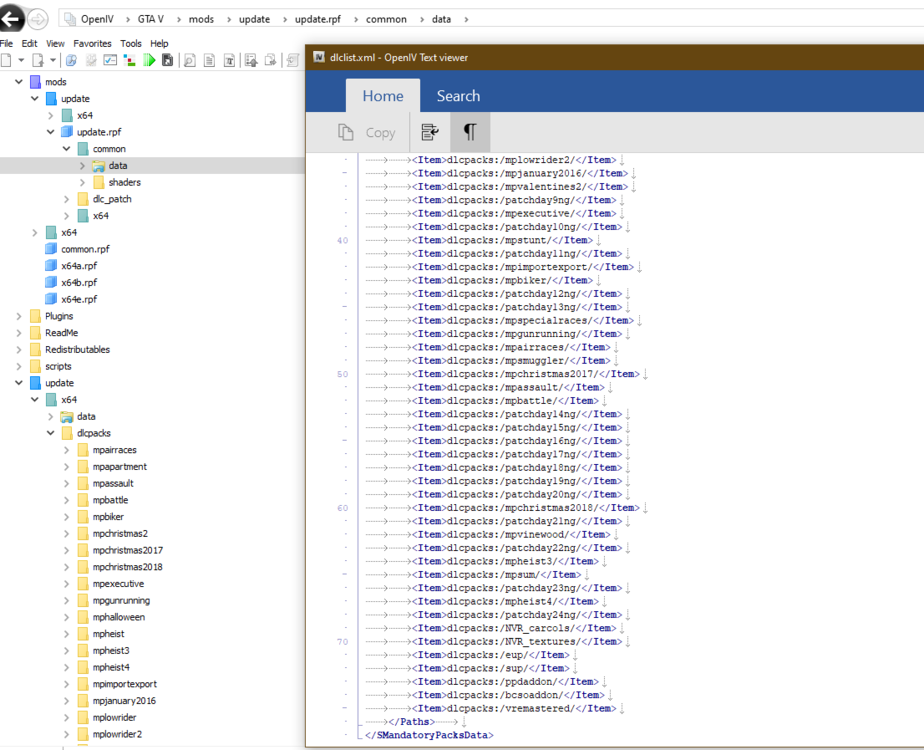Click the GTA V breadcrumb segment
Image resolution: width=924 pixels, height=750 pixels.
point(150,19)
